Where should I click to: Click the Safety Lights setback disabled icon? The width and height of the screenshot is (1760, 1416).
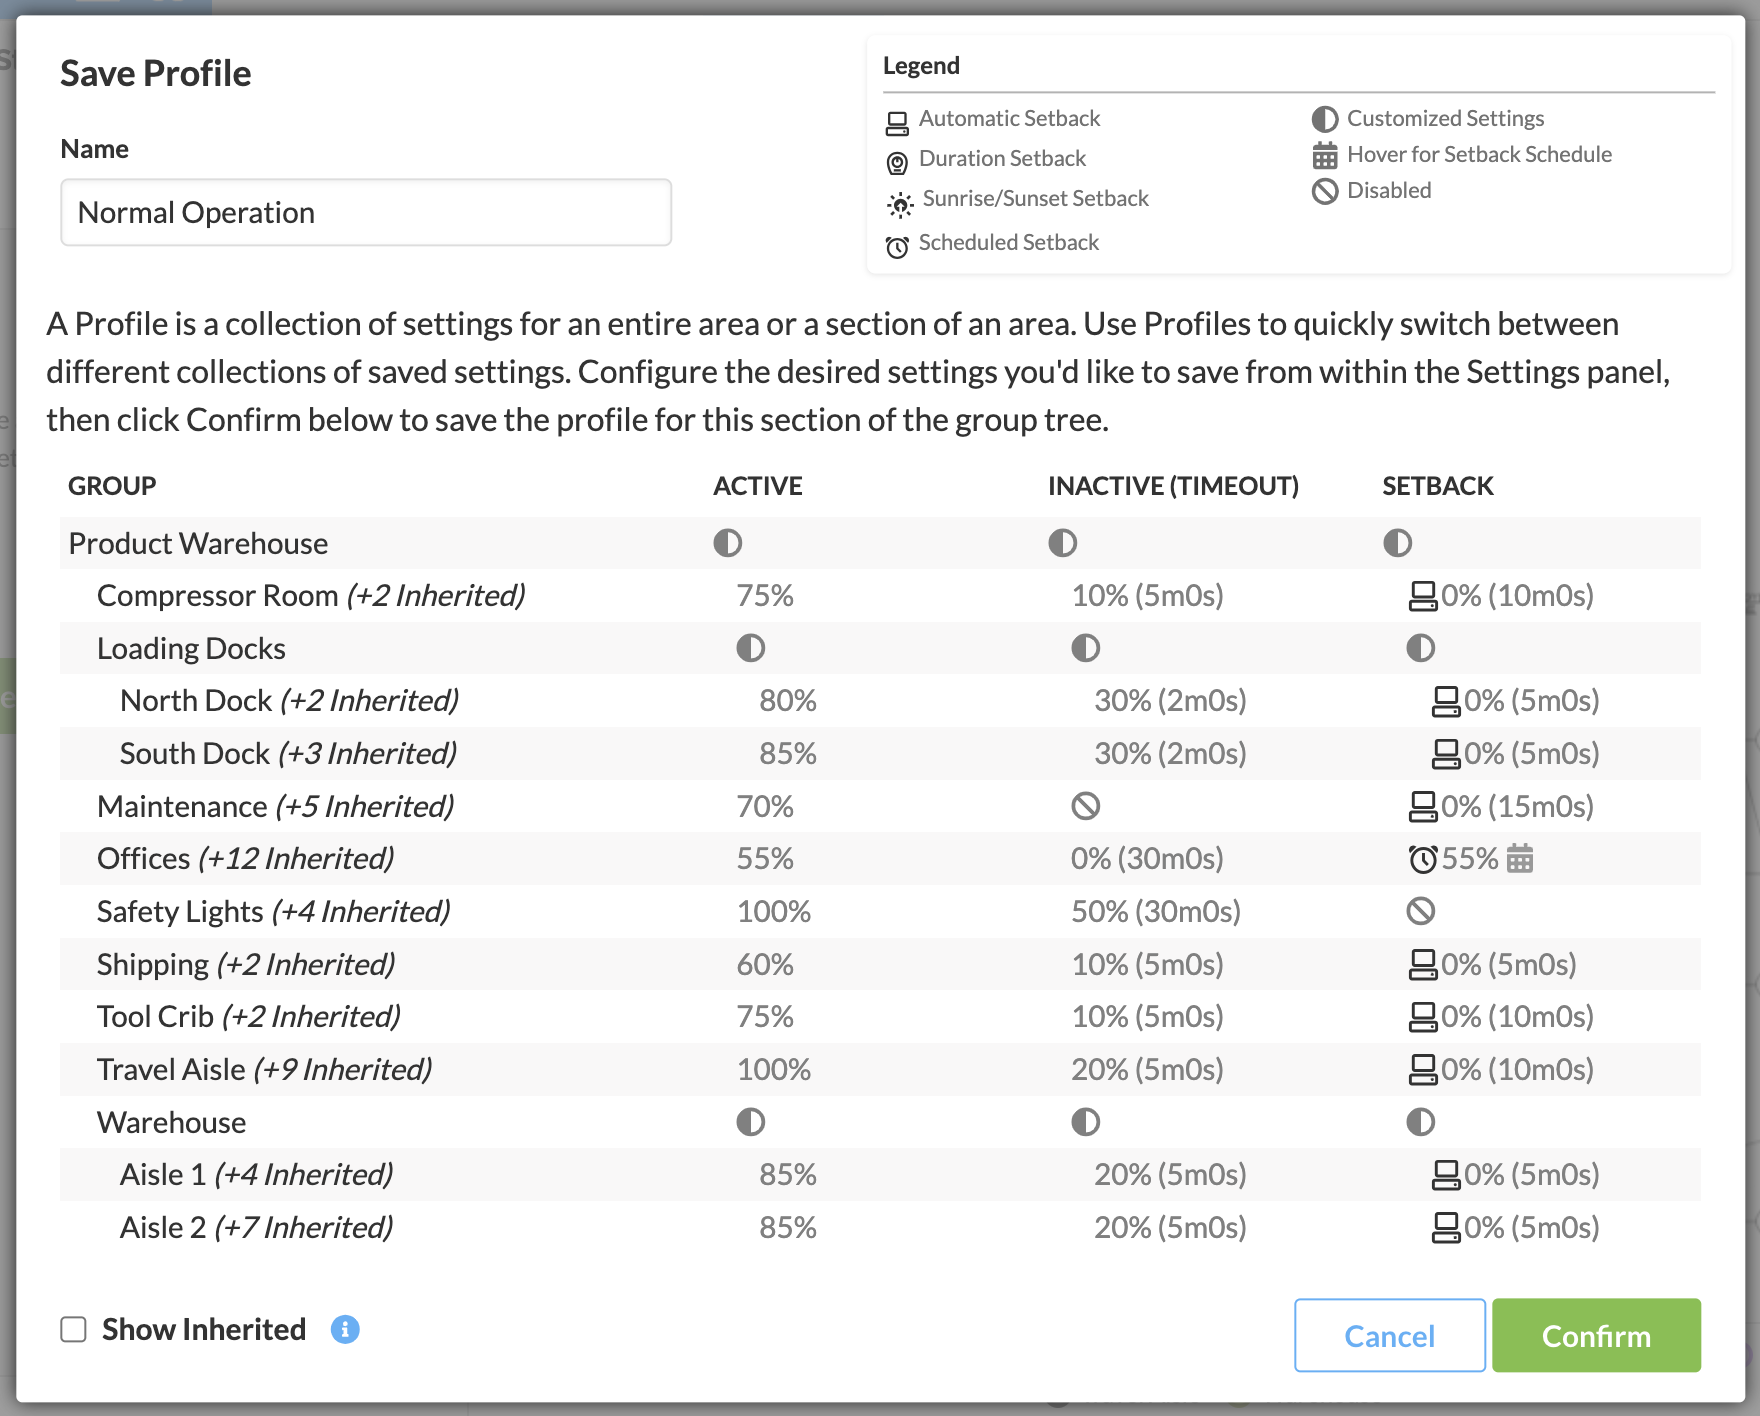tap(1420, 911)
